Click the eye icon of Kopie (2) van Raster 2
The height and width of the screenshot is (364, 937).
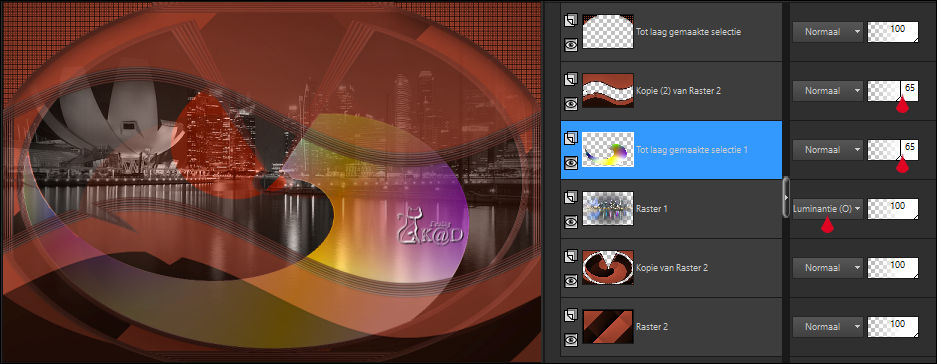tap(571, 104)
